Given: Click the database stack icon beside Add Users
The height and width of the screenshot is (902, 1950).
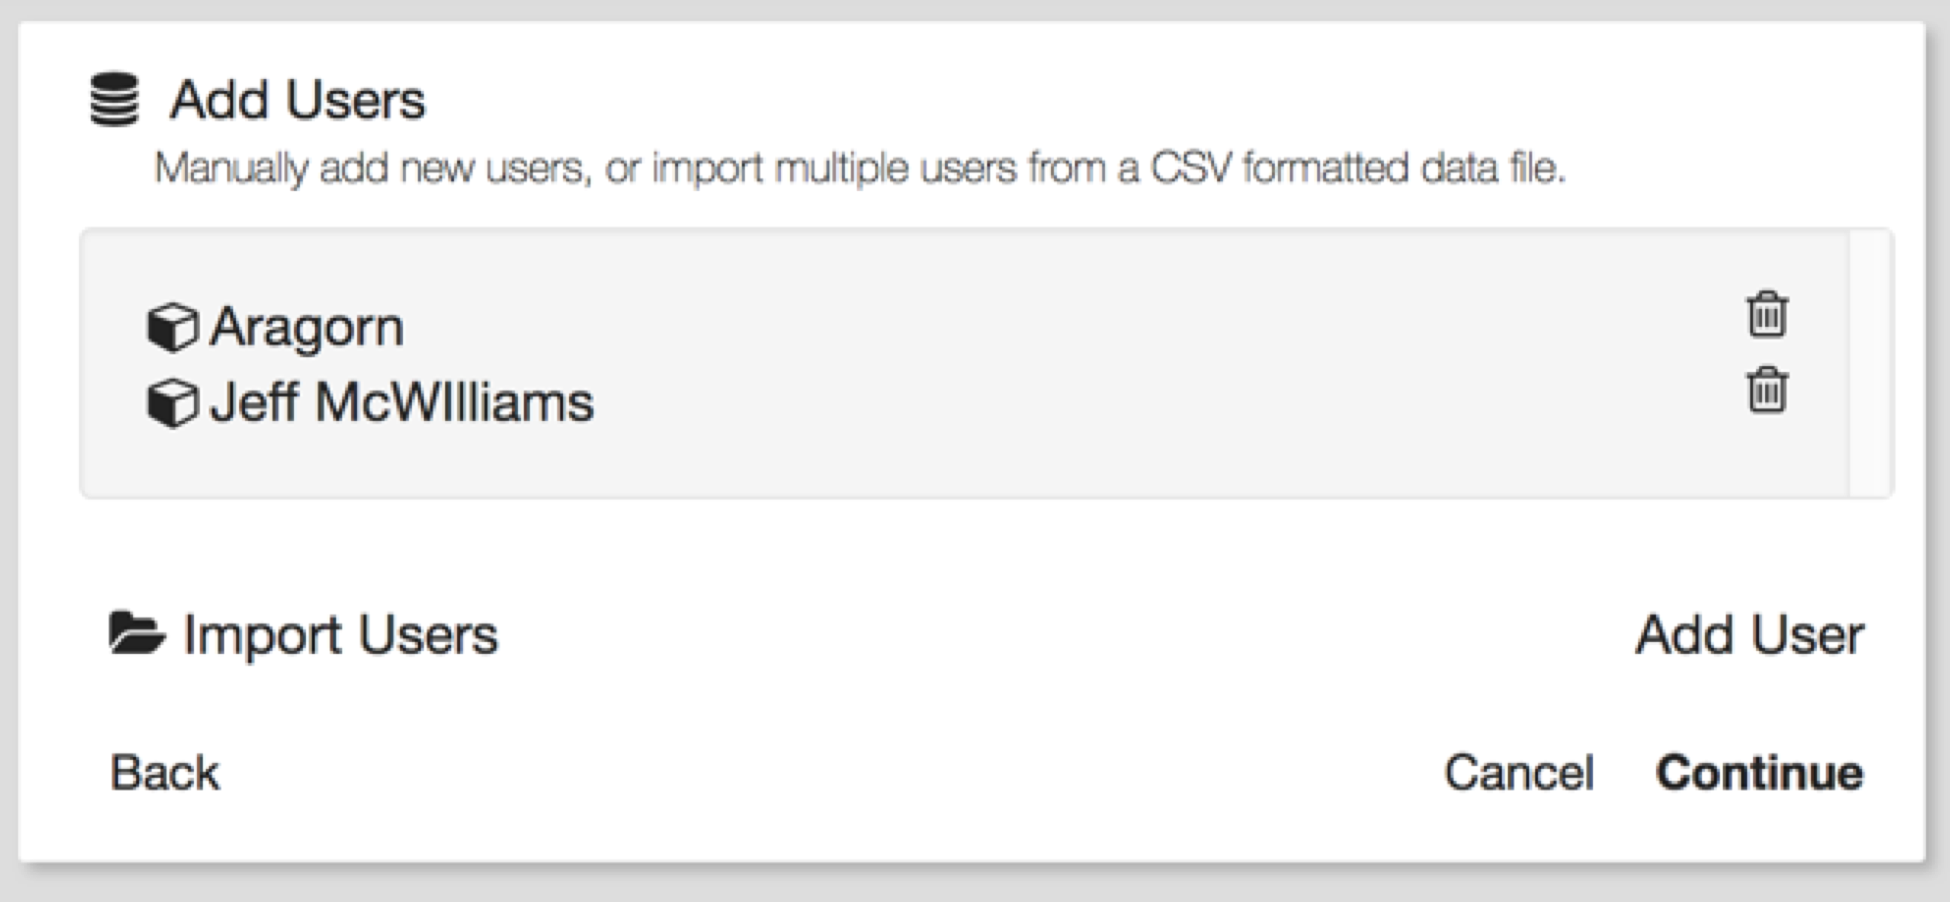Looking at the screenshot, I should (x=114, y=99).
